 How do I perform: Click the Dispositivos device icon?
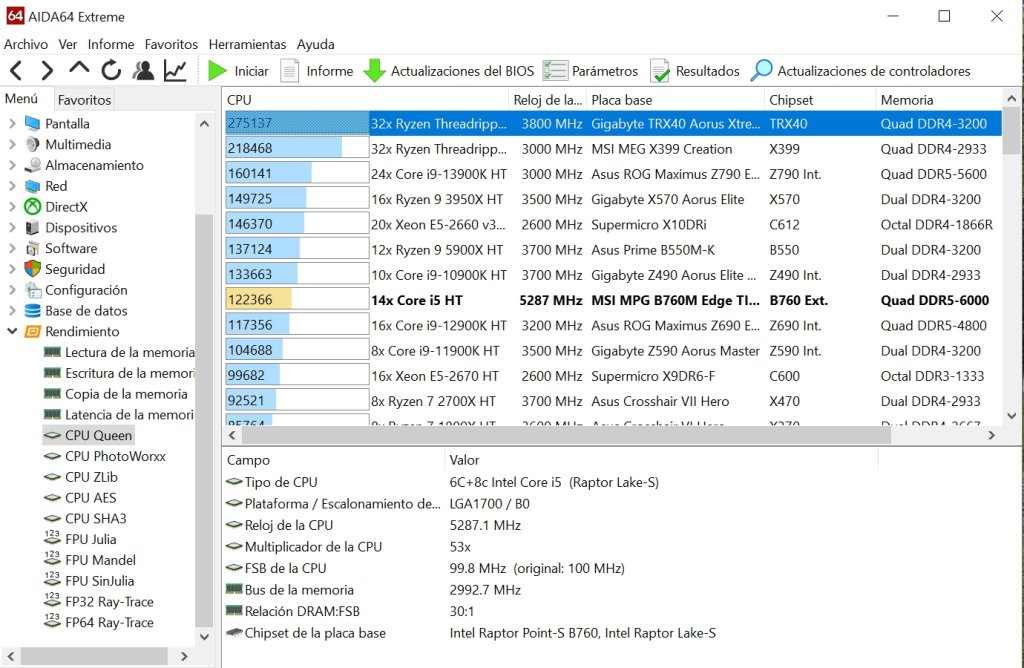pos(32,227)
